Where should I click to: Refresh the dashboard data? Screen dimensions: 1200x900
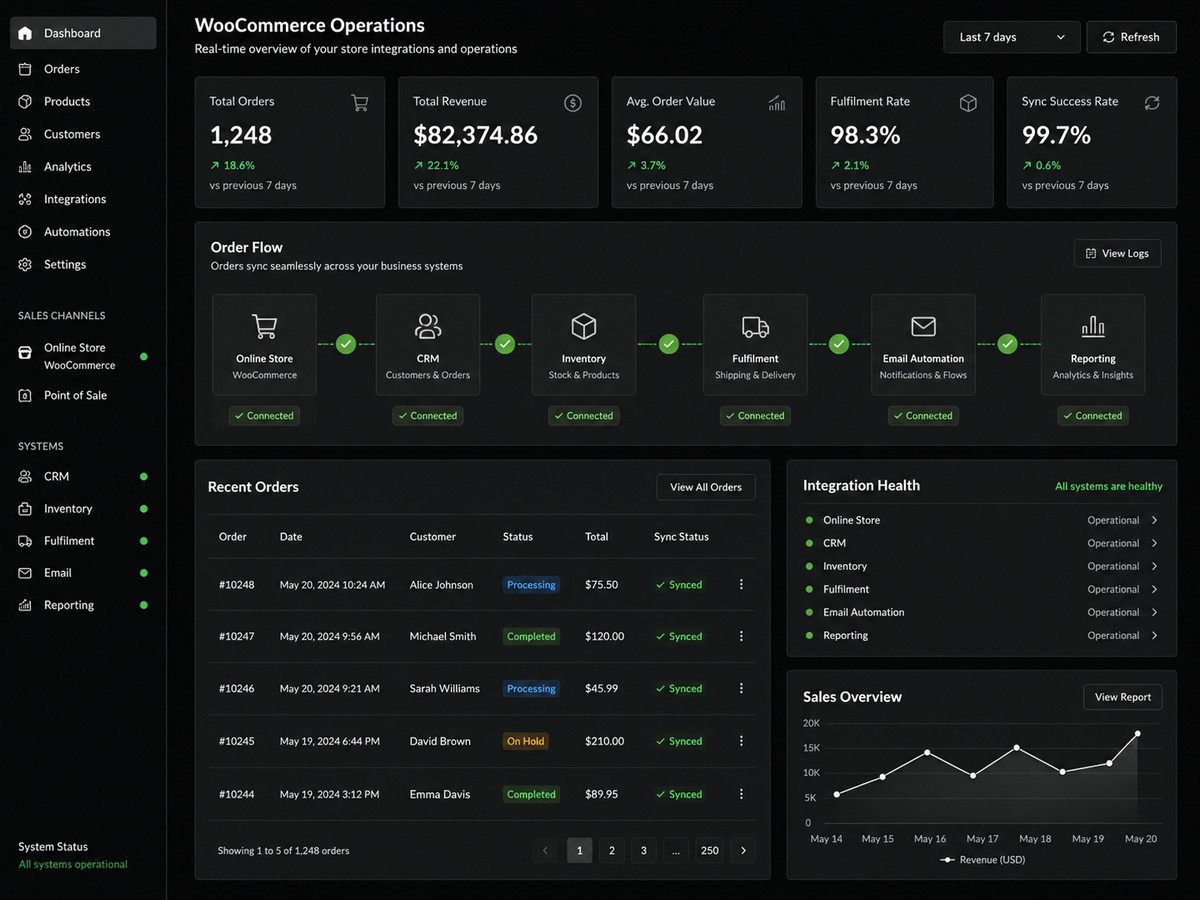(x=1131, y=37)
